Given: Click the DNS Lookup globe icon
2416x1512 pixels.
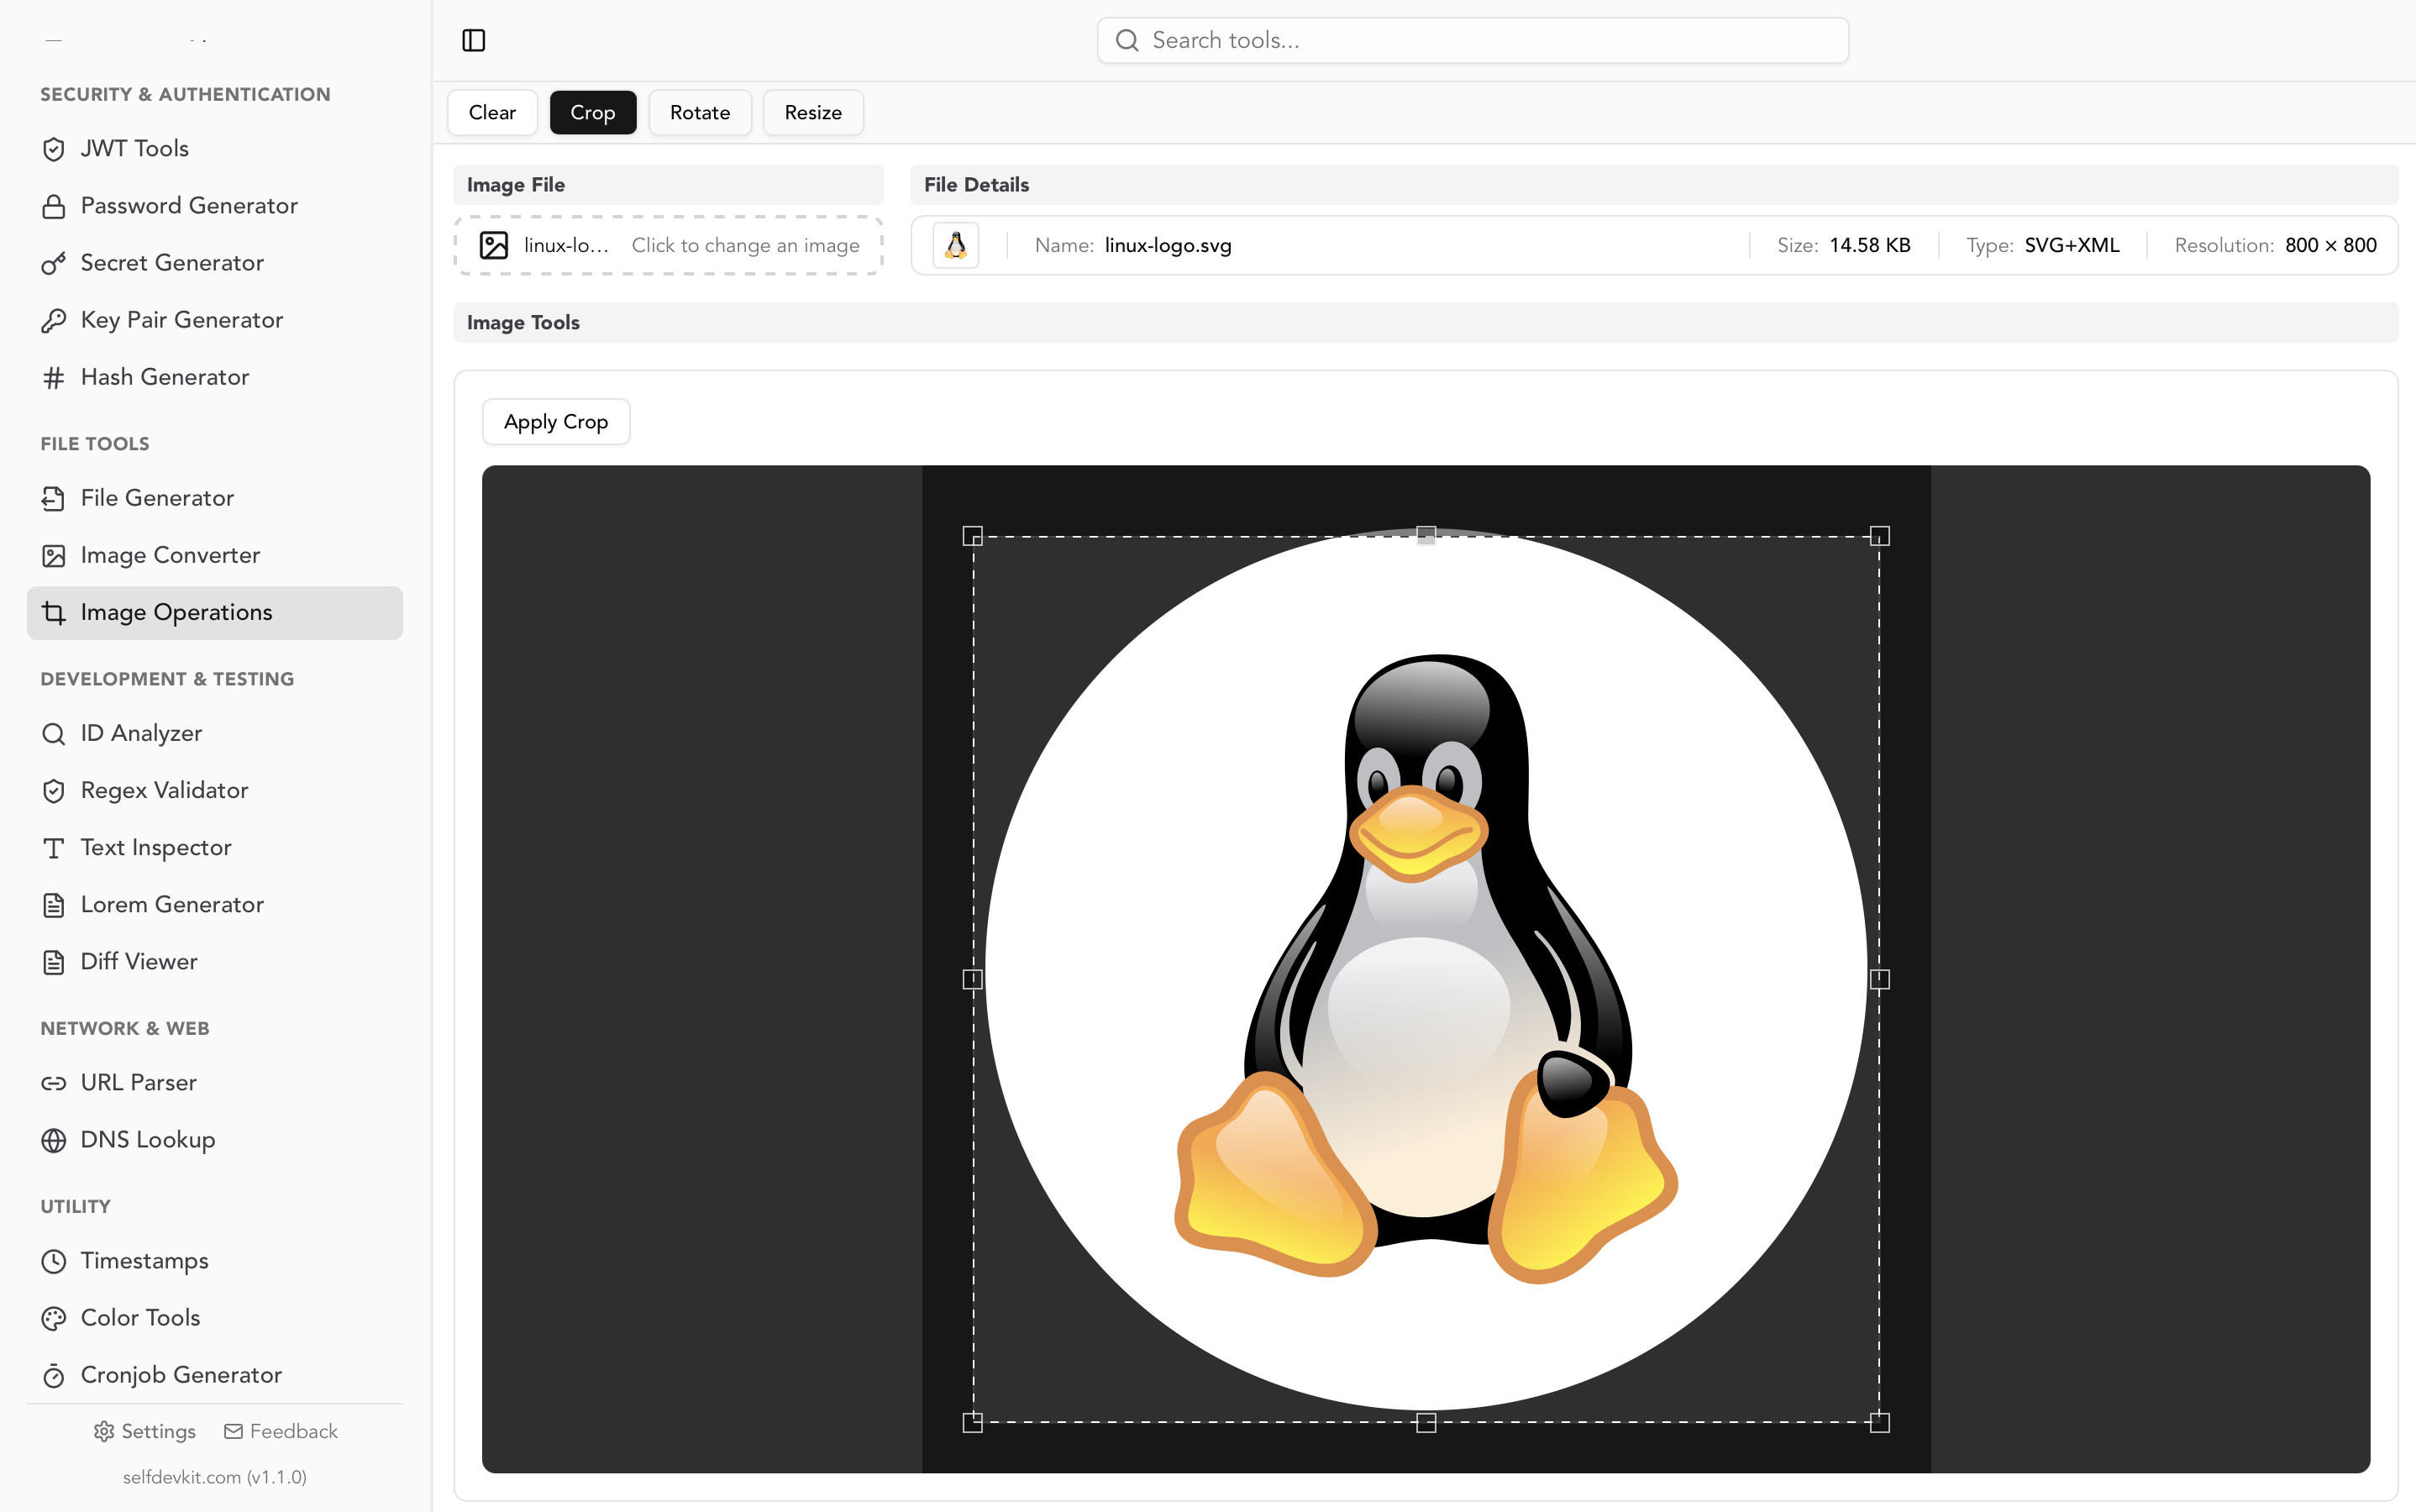Looking at the screenshot, I should coord(54,1140).
